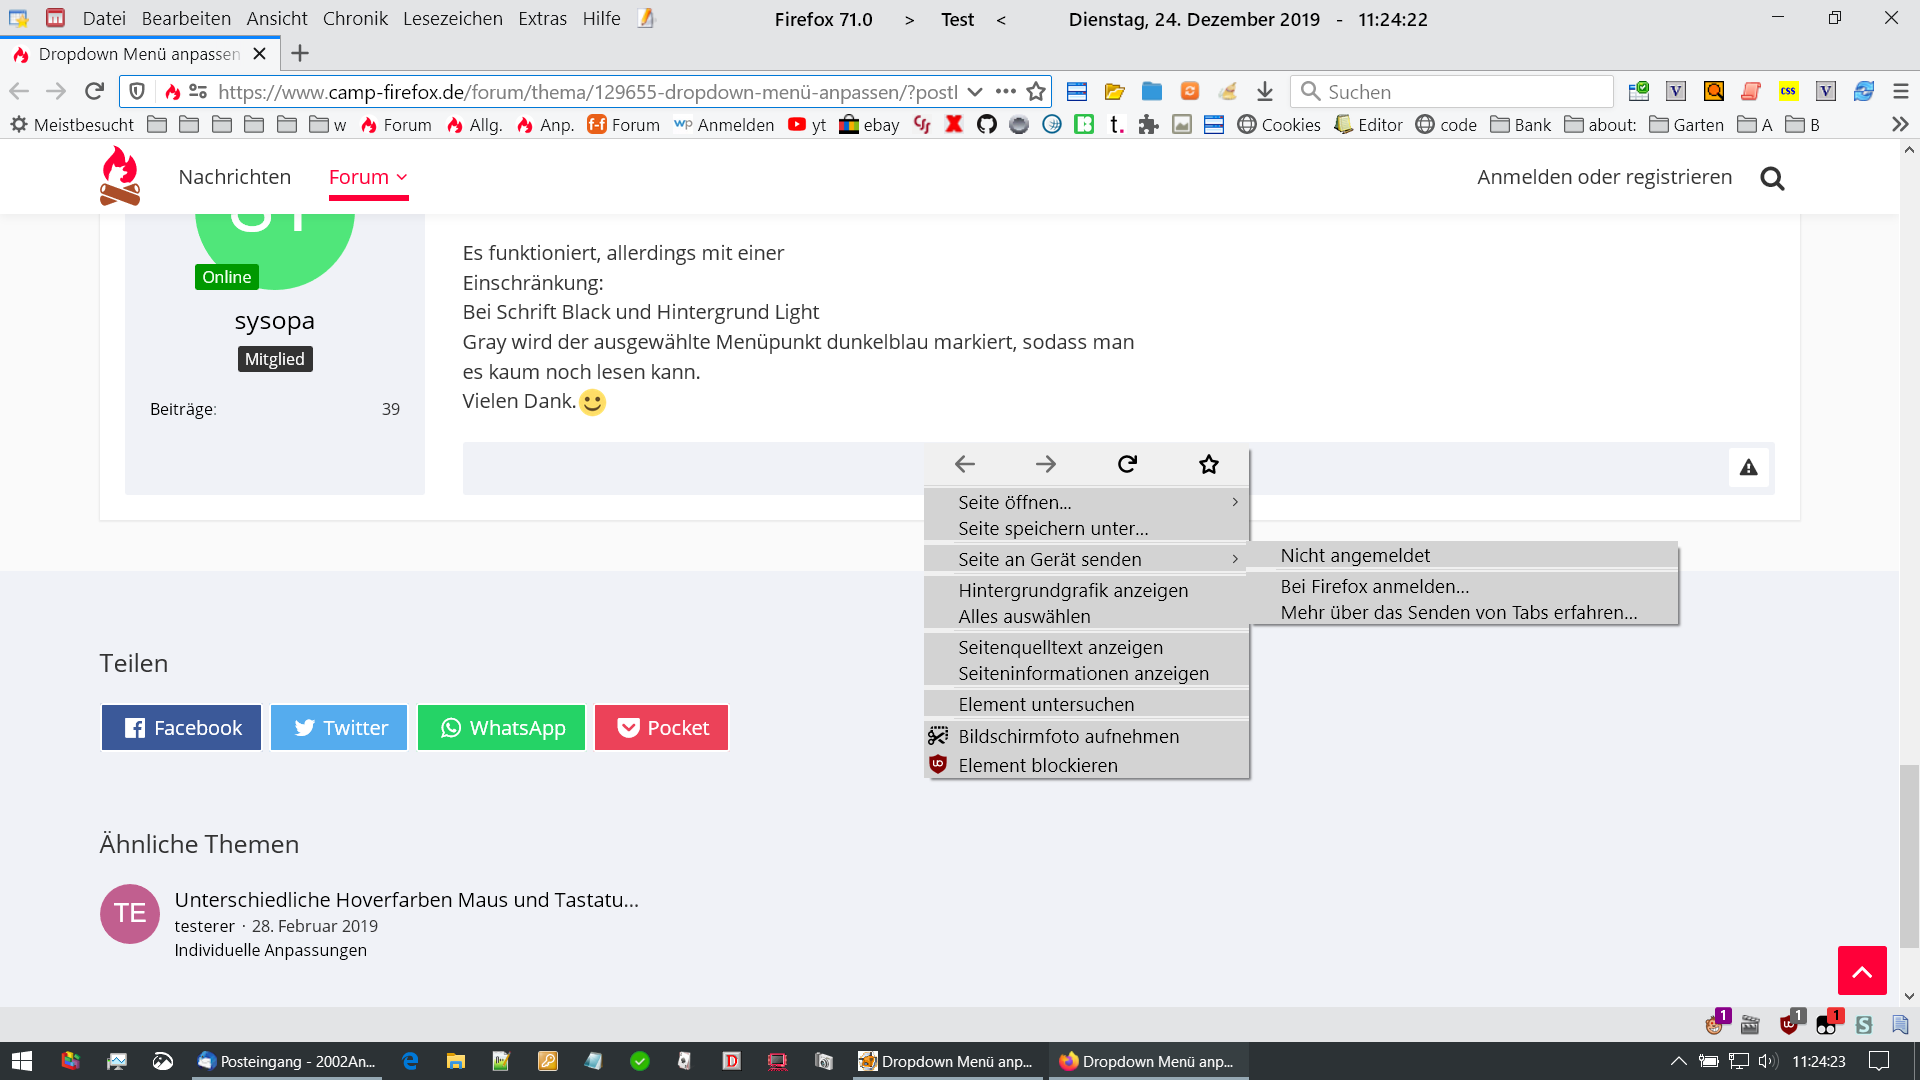The image size is (1920, 1080).
Task: Click the bookmark star in the address bar
Action: pyautogui.click(x=1036, y=92)
